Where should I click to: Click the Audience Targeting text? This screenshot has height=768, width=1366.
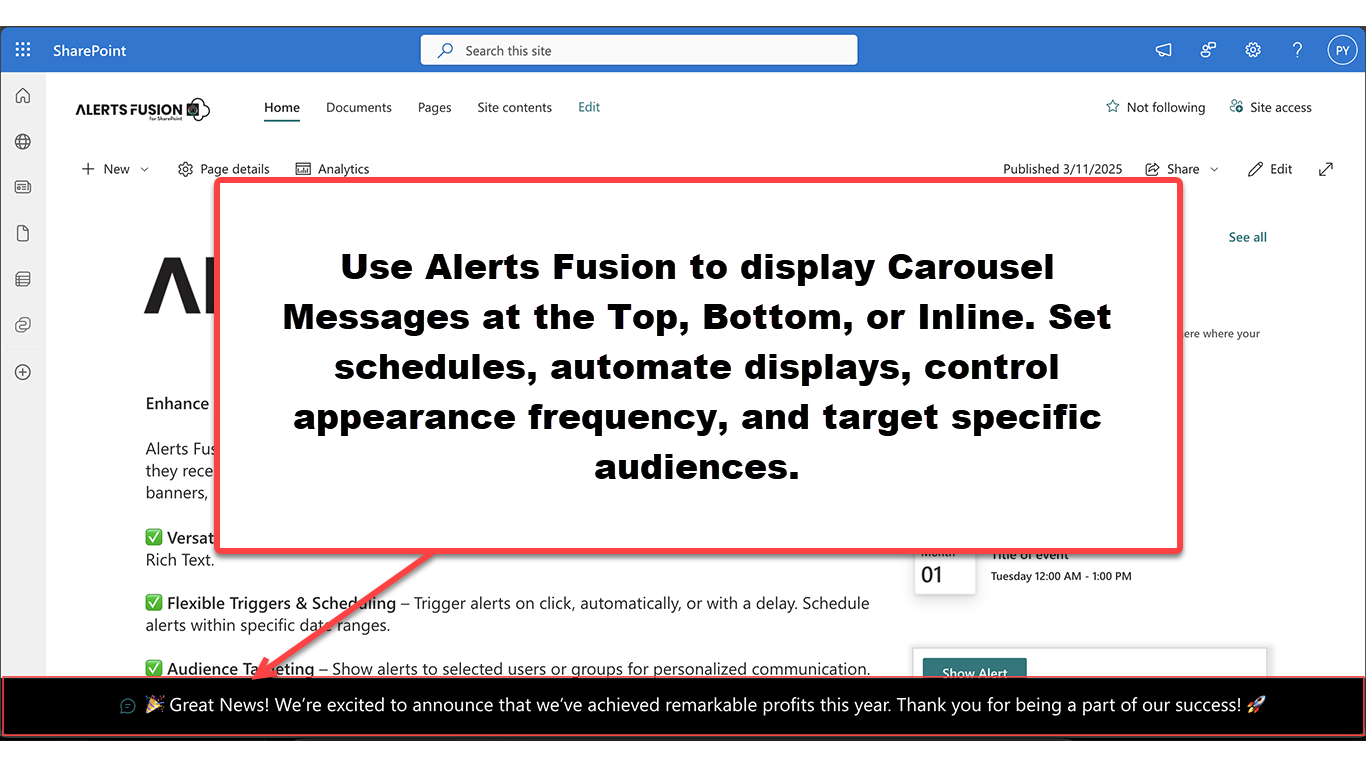coord(241,669)
